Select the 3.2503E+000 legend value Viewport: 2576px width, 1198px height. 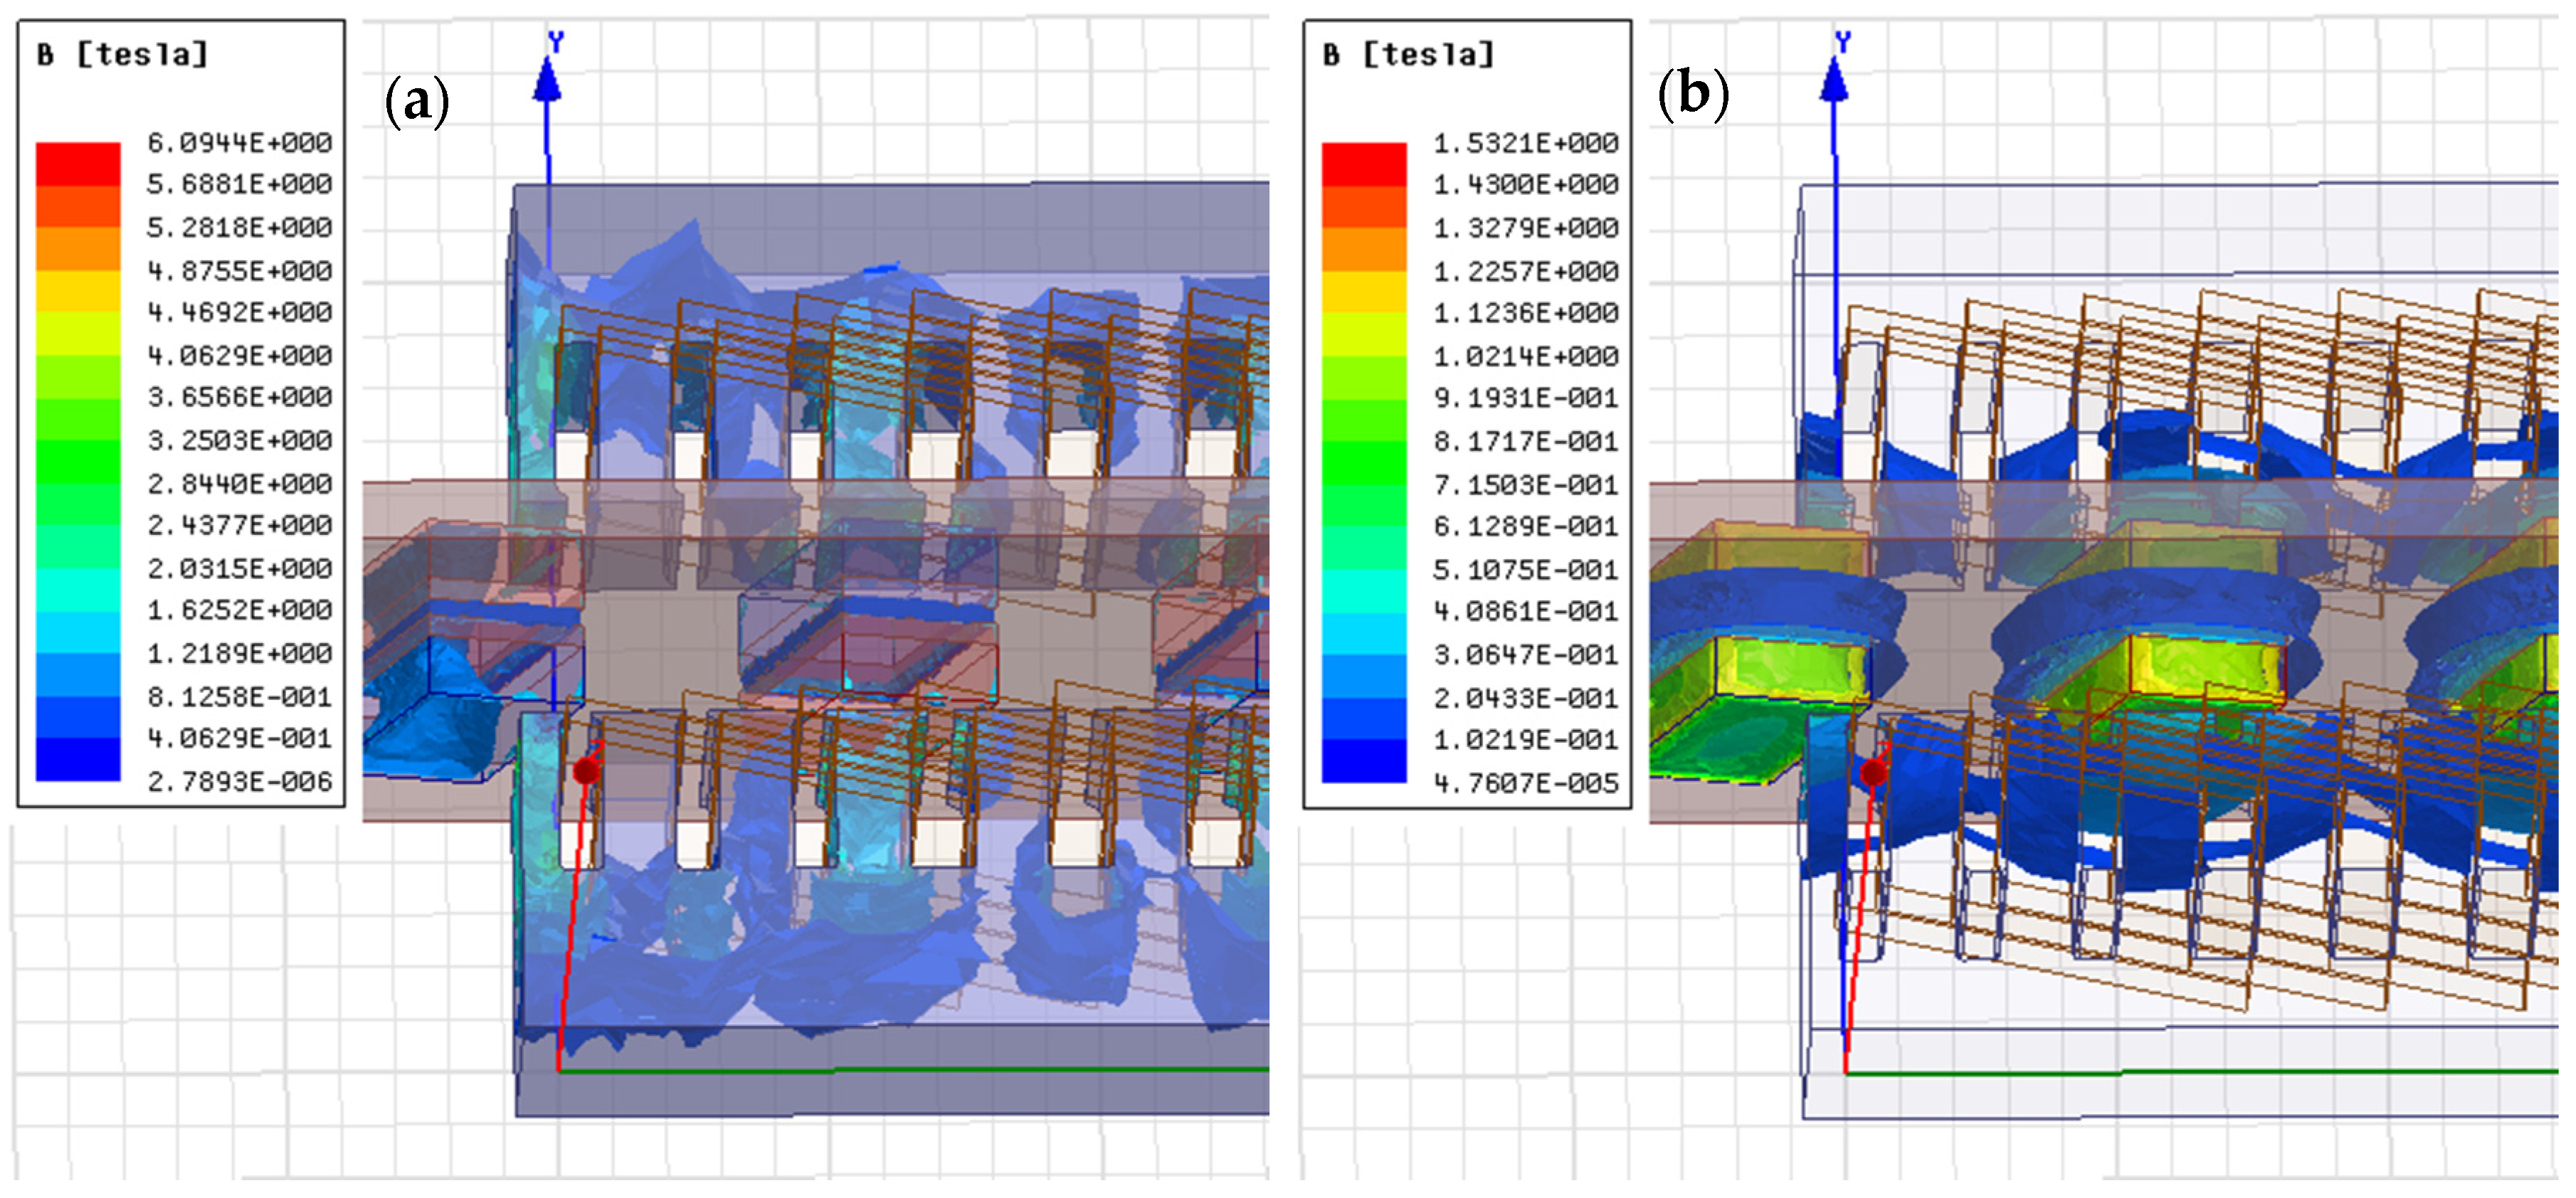pos(240,440)
